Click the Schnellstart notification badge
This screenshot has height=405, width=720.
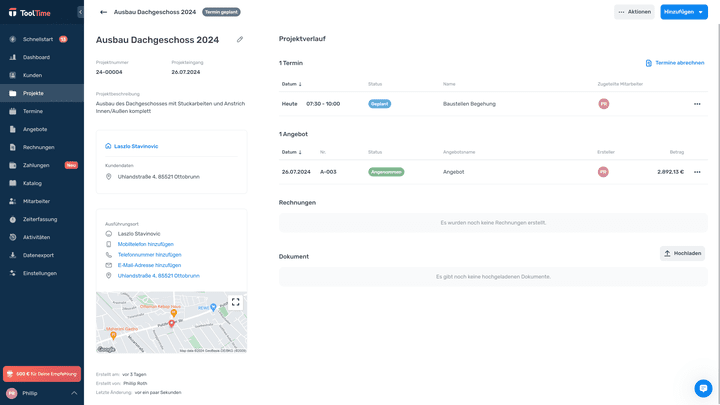(x=63, y=39)
